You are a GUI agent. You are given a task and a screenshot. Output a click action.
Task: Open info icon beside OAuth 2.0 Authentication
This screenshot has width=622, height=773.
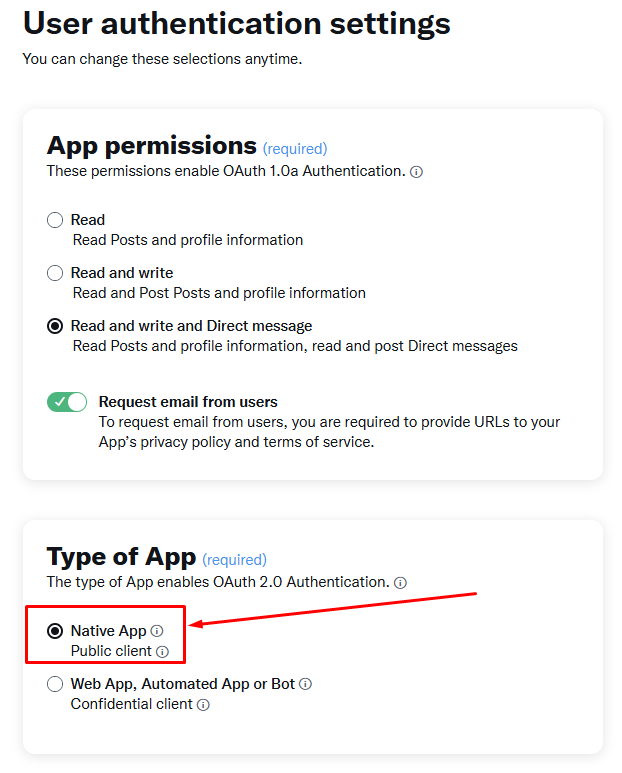pos(401,583)
